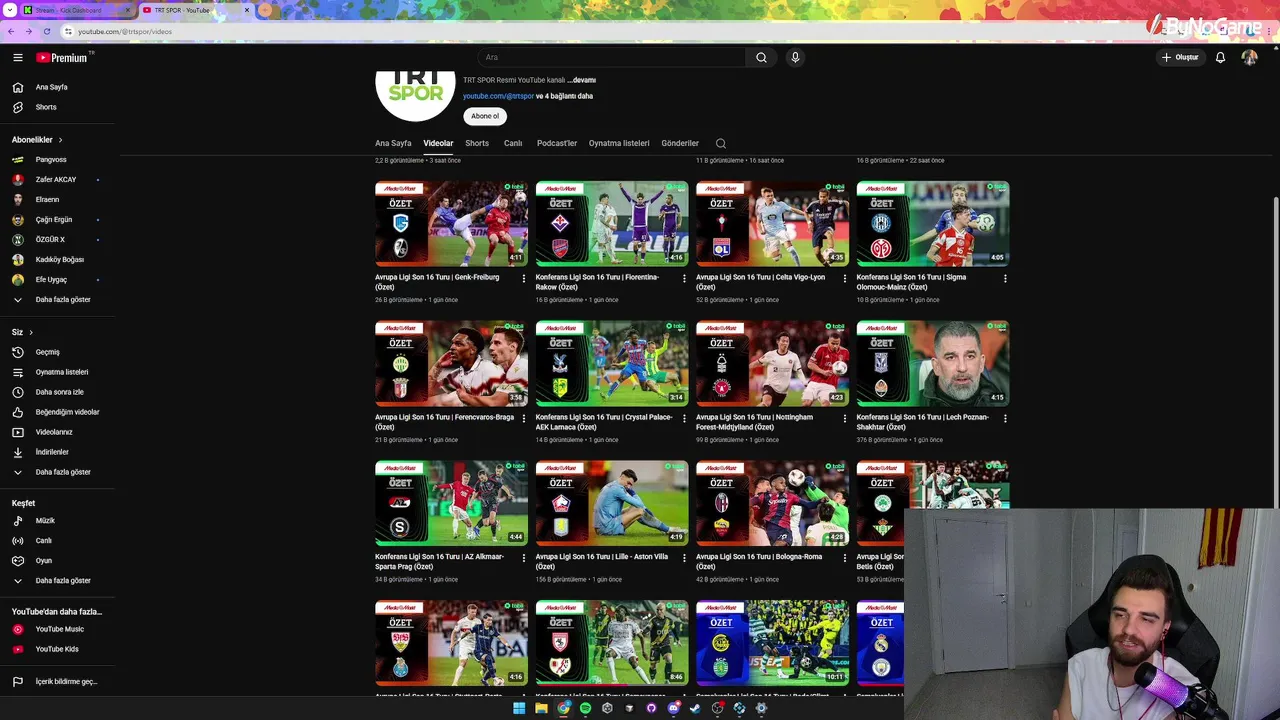Open Bologna-Roma video title
This screenshot has height=720, width=1280.
coord(759,562)
